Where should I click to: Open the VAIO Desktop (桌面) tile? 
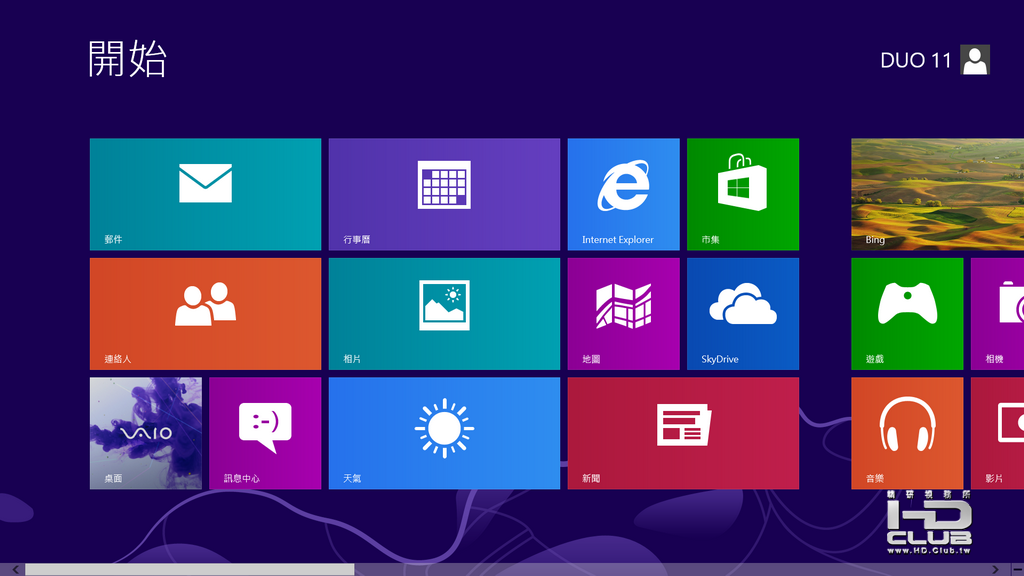pyautogui.click(x=146, y=433)
